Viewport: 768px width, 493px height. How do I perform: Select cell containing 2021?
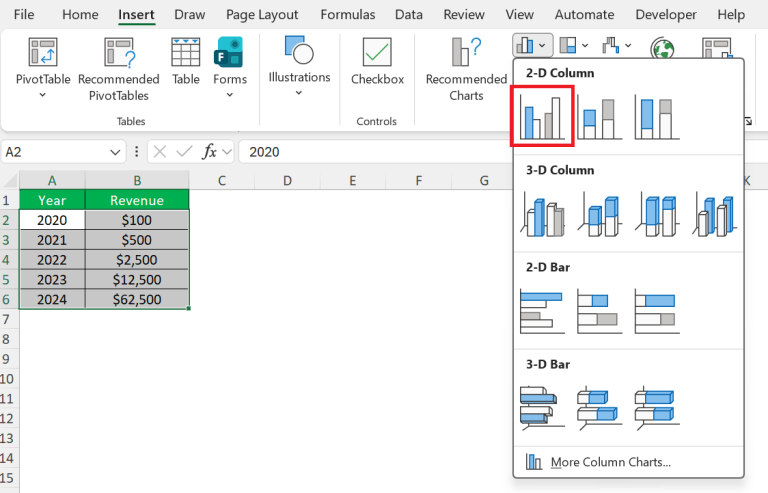[52, 240]
